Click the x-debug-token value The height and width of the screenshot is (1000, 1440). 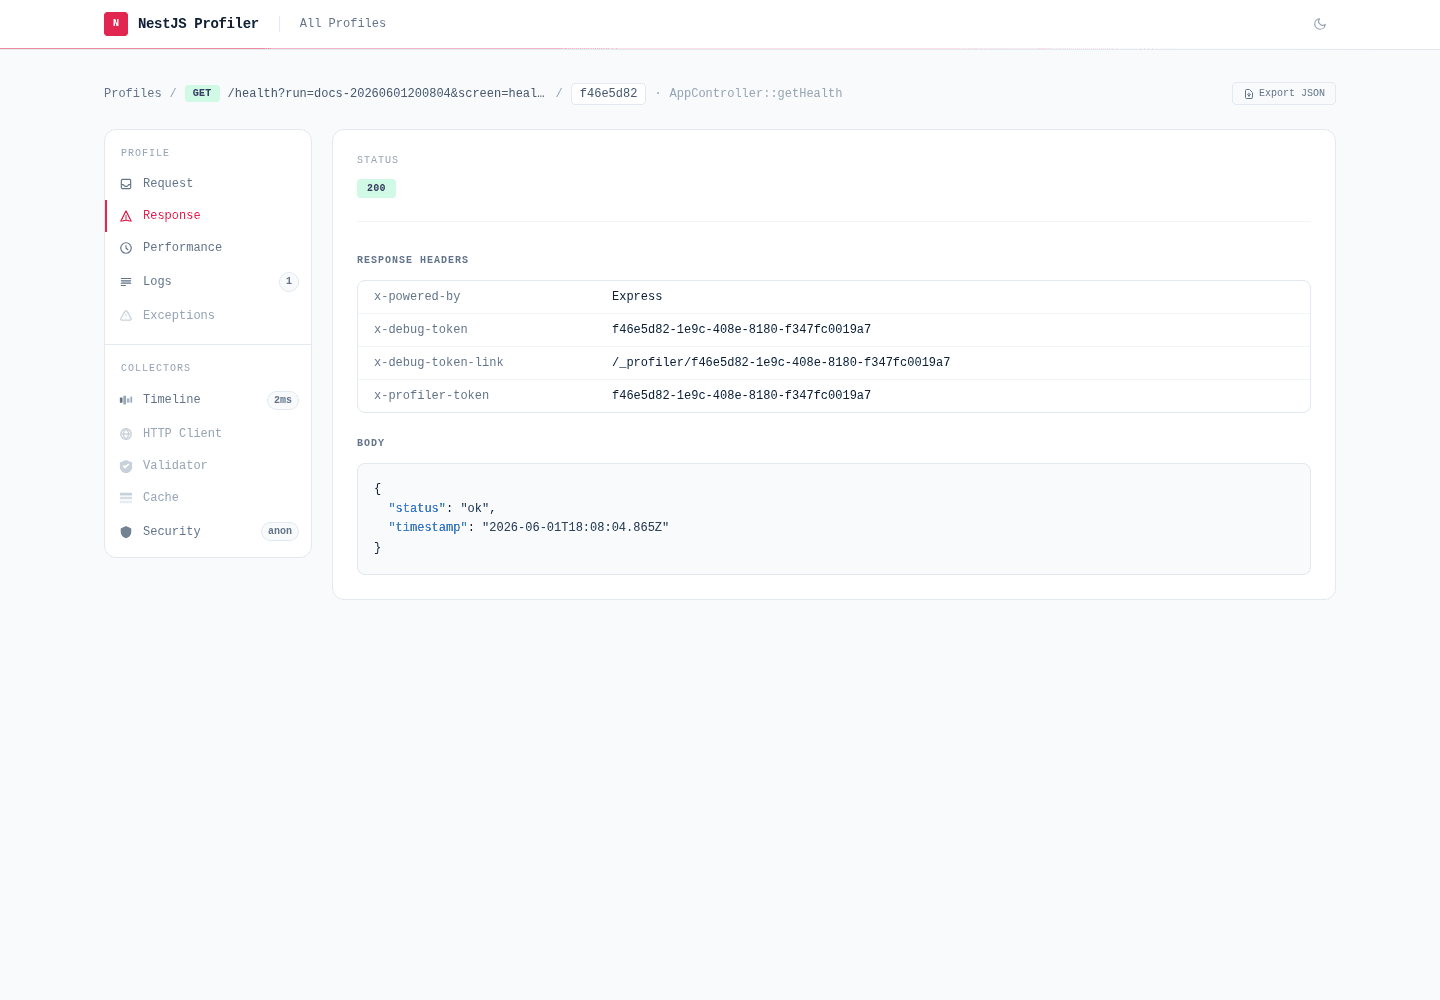[x=741, y=330]
